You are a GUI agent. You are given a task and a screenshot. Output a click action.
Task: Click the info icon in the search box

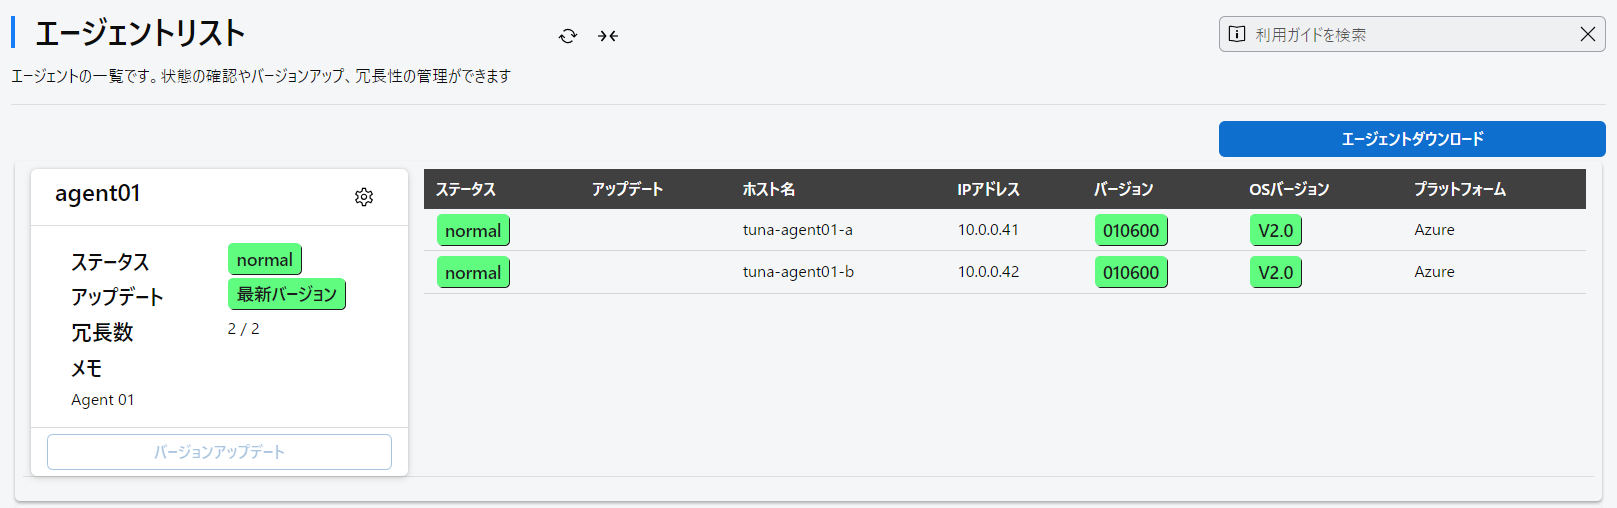(x=1237, y=34)
